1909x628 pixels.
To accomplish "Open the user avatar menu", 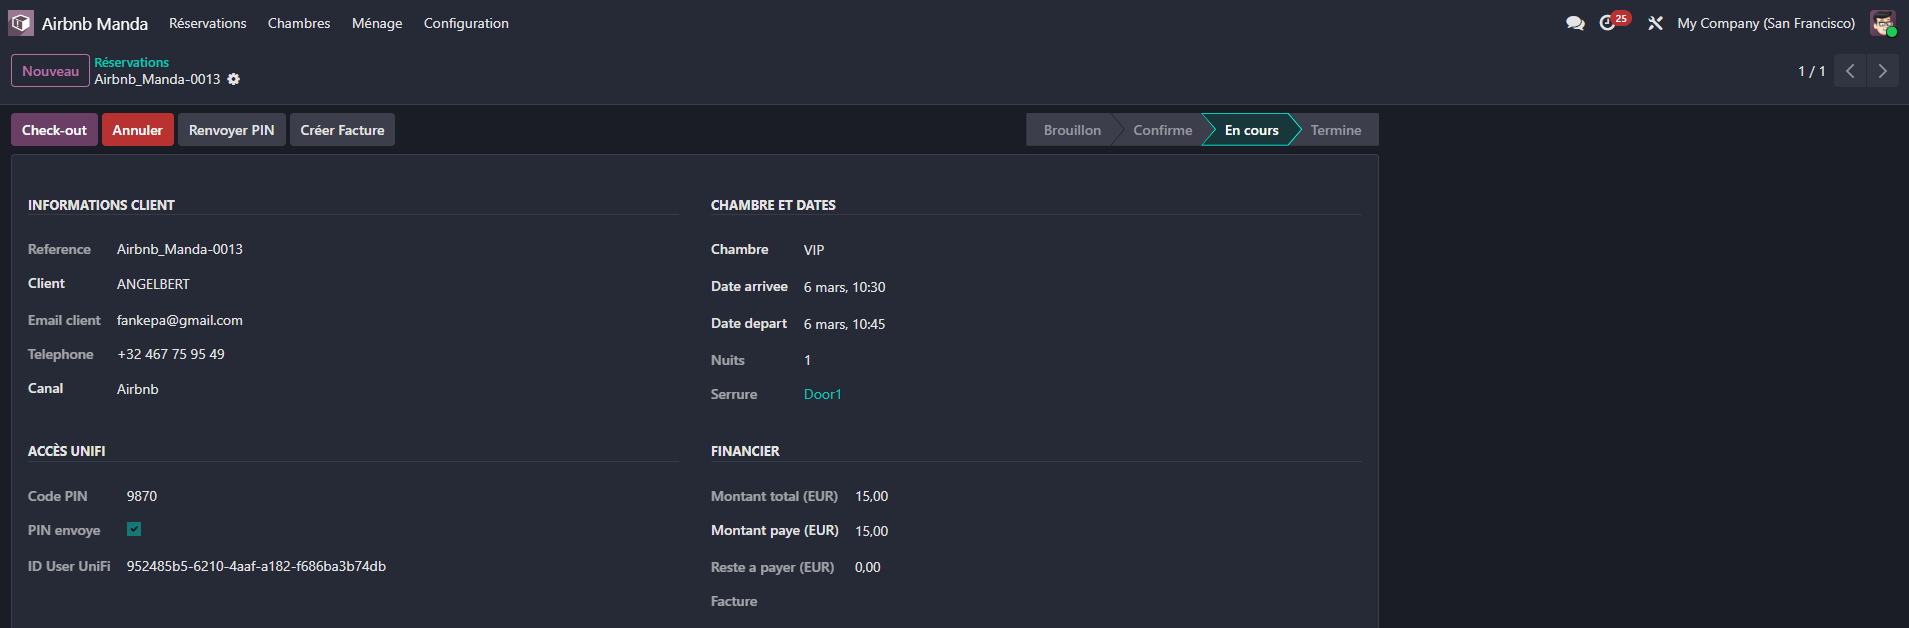I will (1883, 23).
